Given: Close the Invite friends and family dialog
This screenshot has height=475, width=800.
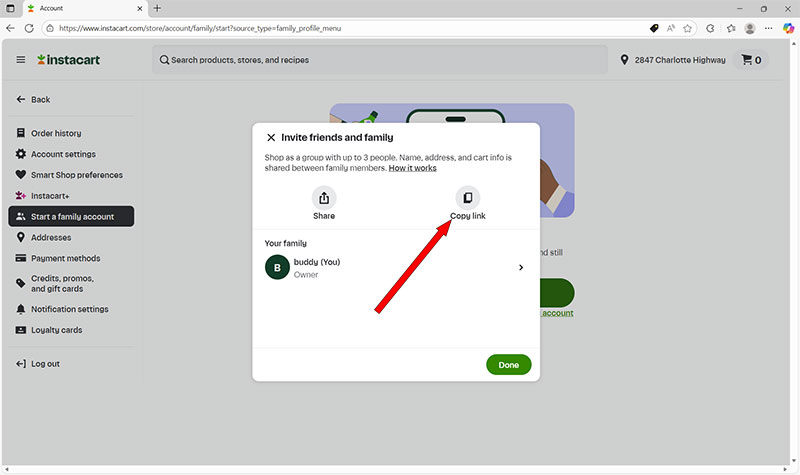Looking at the screenshot, I should coord(271,137).
